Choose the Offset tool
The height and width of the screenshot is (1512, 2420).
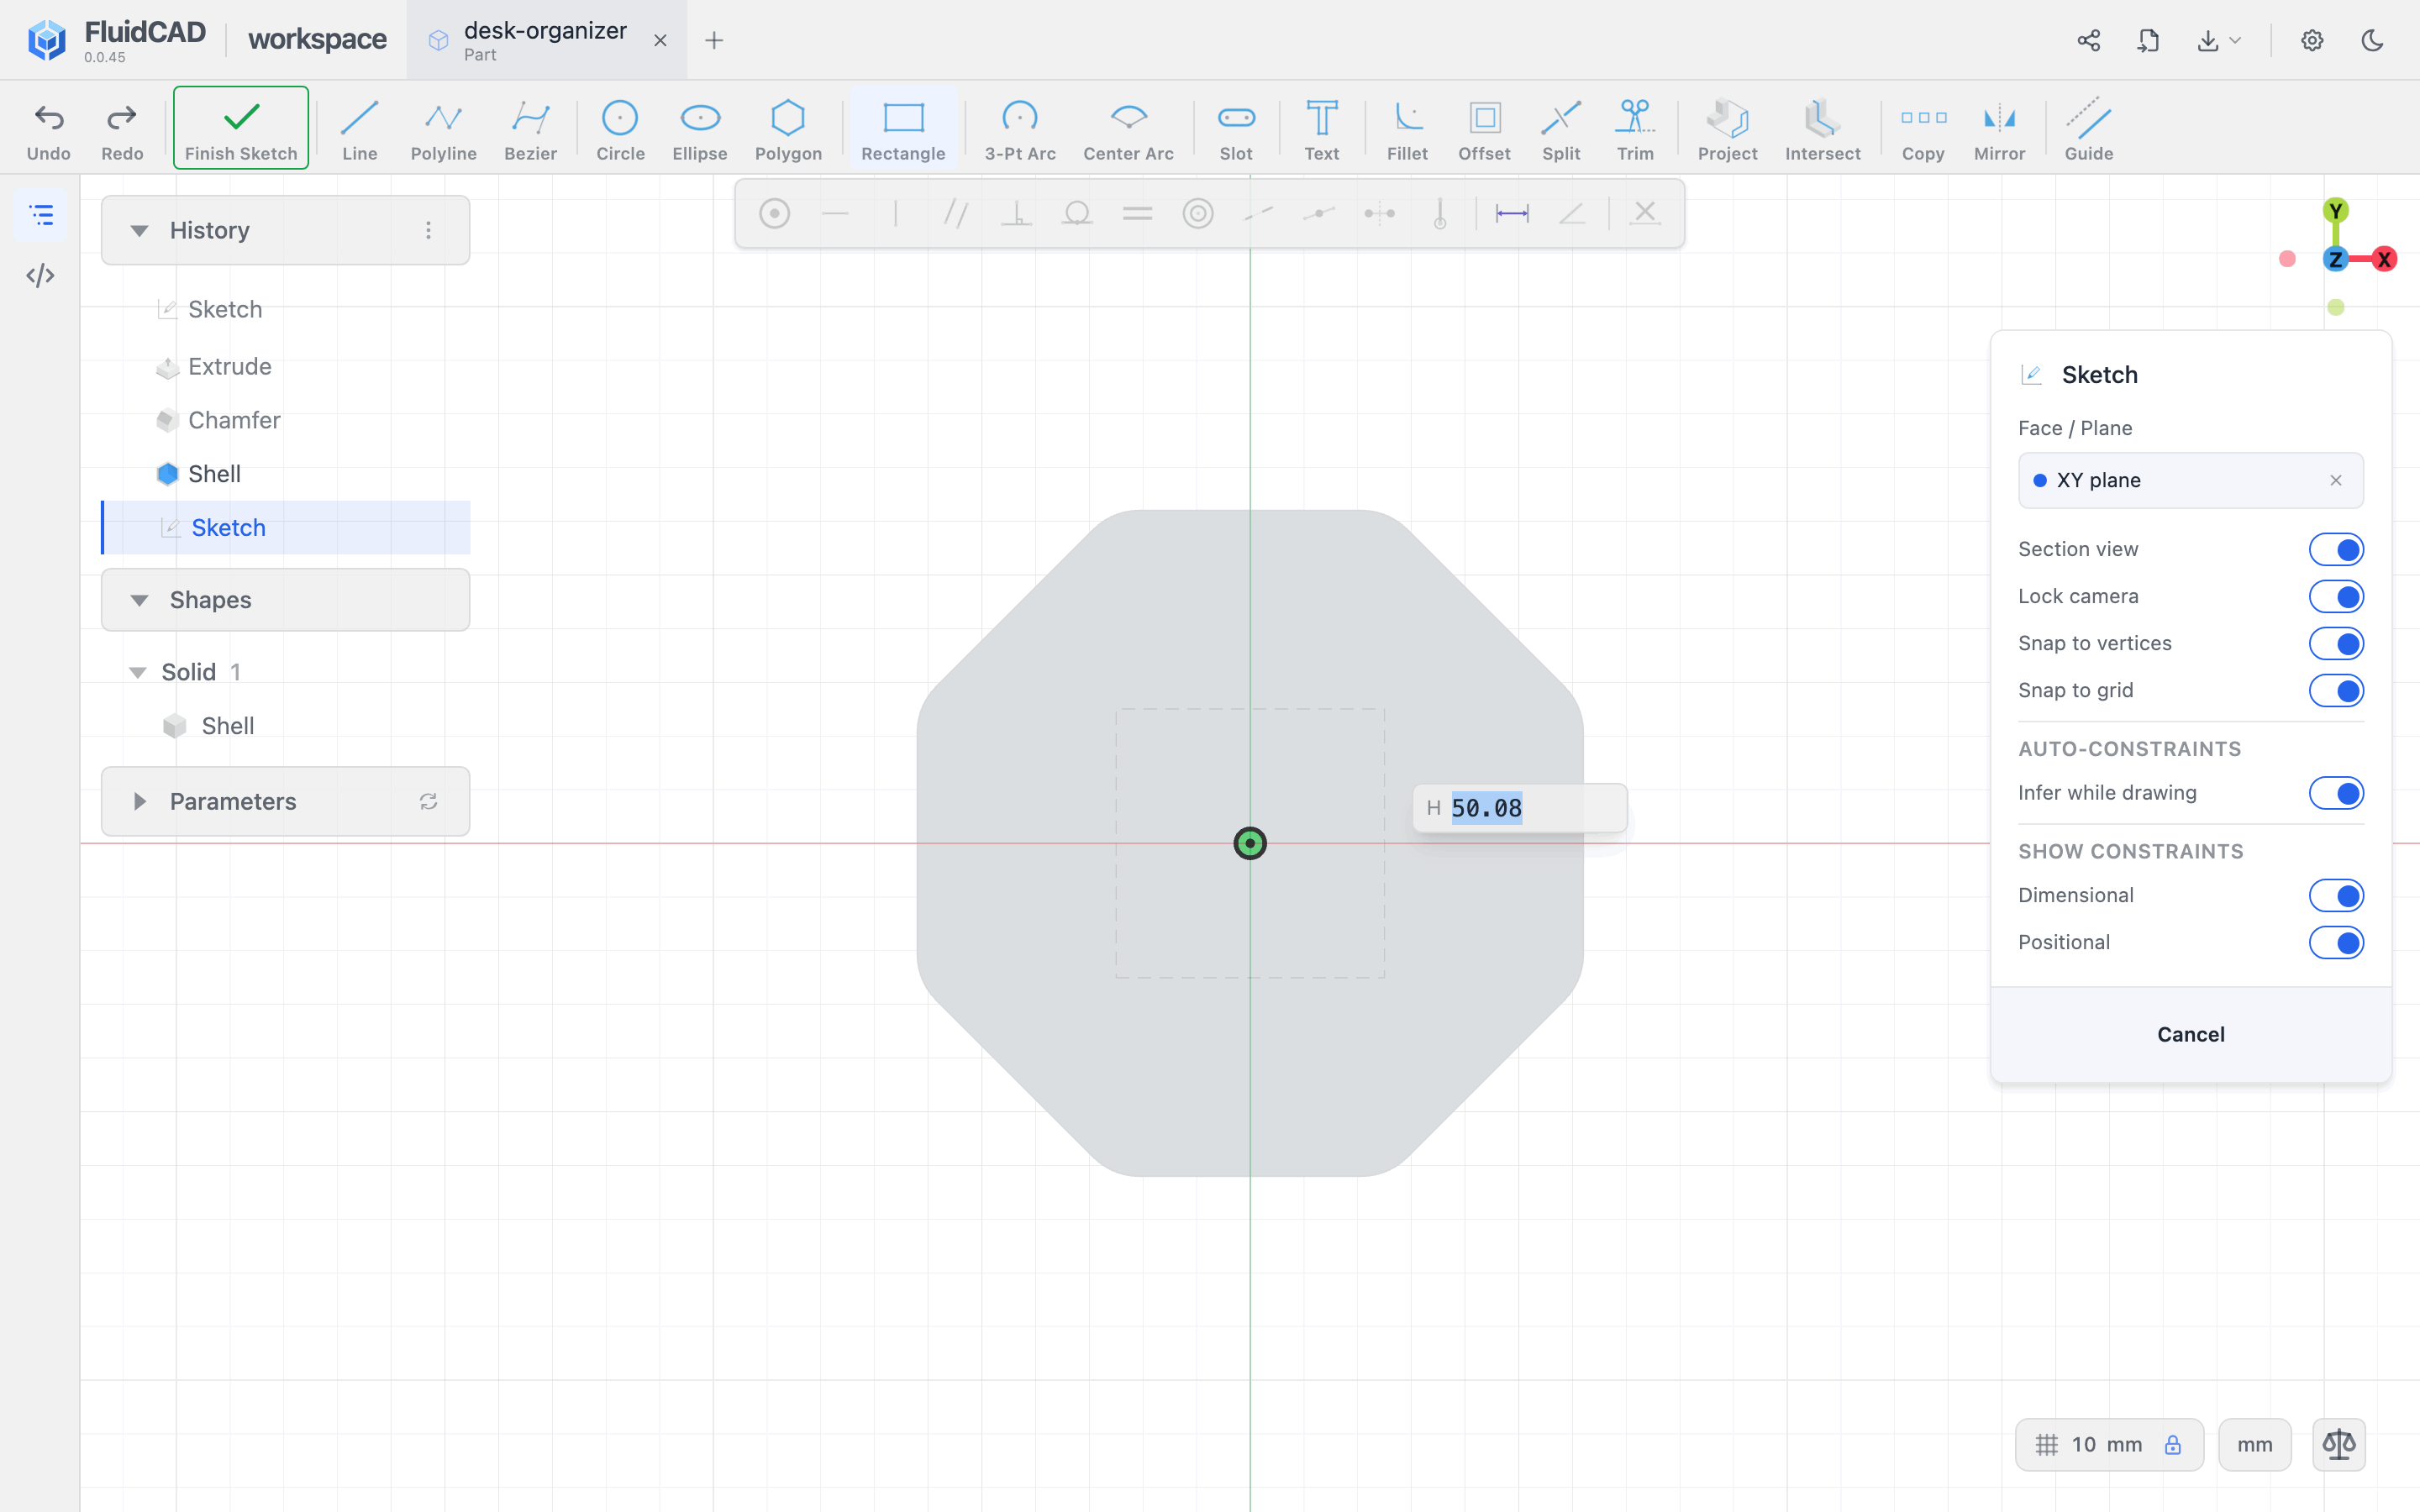[x=1484, y=129]
